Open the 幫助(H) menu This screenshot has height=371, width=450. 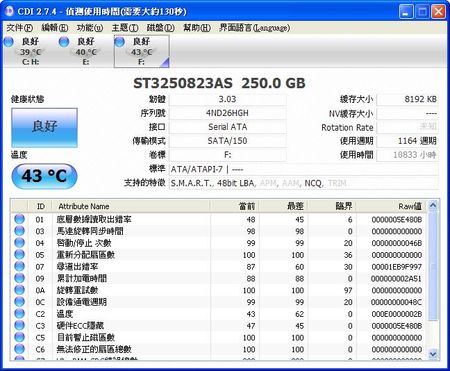point(197,28)
